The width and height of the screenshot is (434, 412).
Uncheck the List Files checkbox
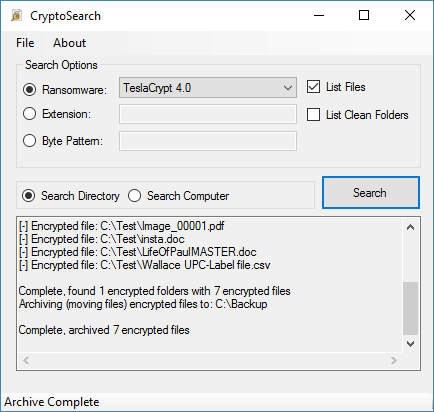pyautogui.click(x=313, y=87)
